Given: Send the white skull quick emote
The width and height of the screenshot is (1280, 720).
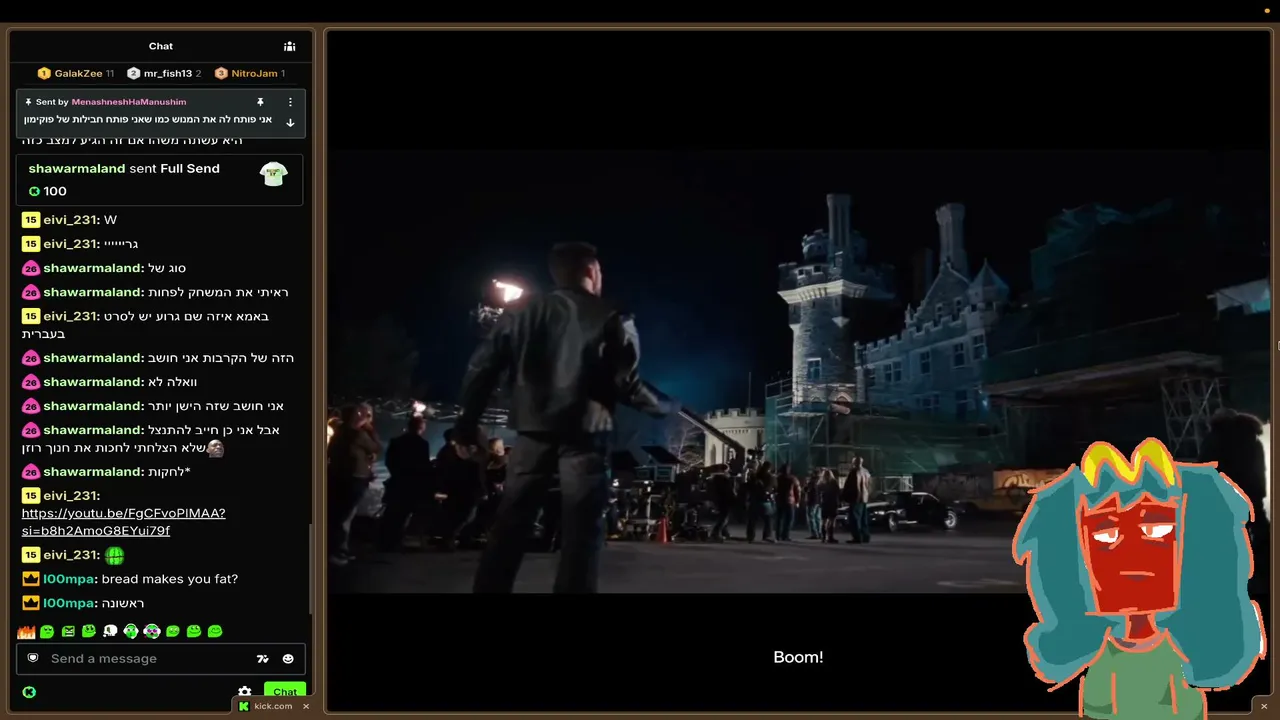Looking at the screenshot, I should coord(110,632).
